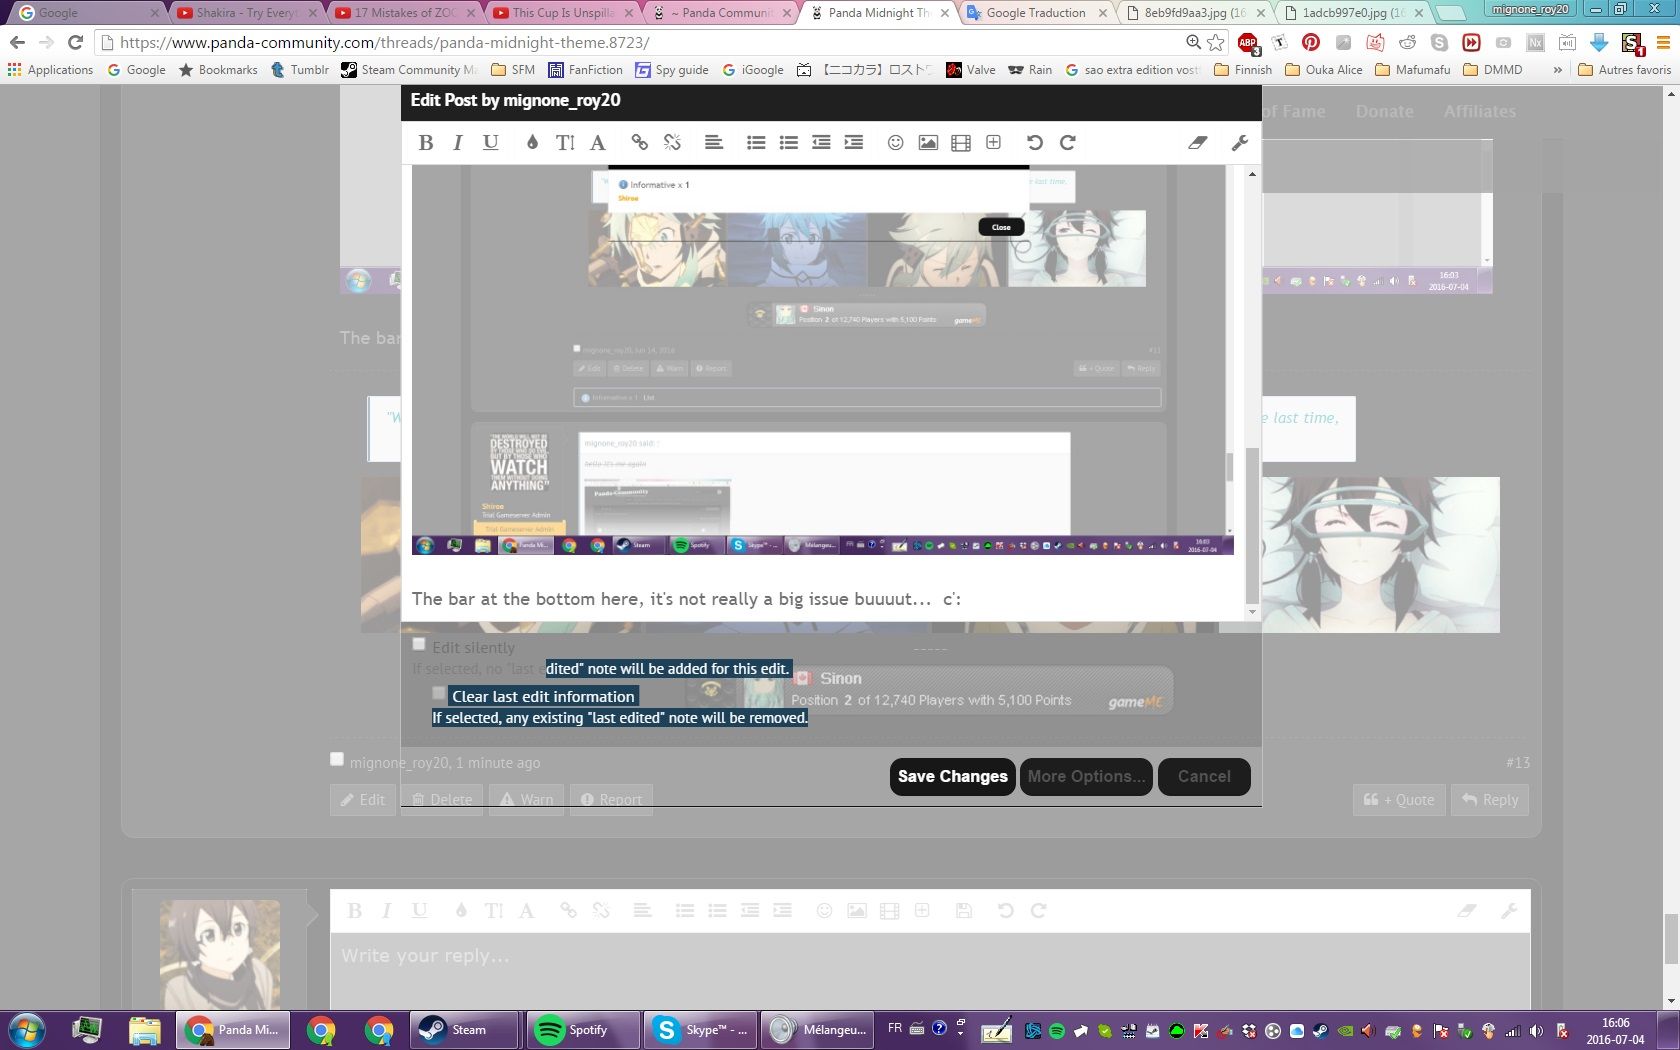Check the Clear last edit information box

[x=439, y=694]
